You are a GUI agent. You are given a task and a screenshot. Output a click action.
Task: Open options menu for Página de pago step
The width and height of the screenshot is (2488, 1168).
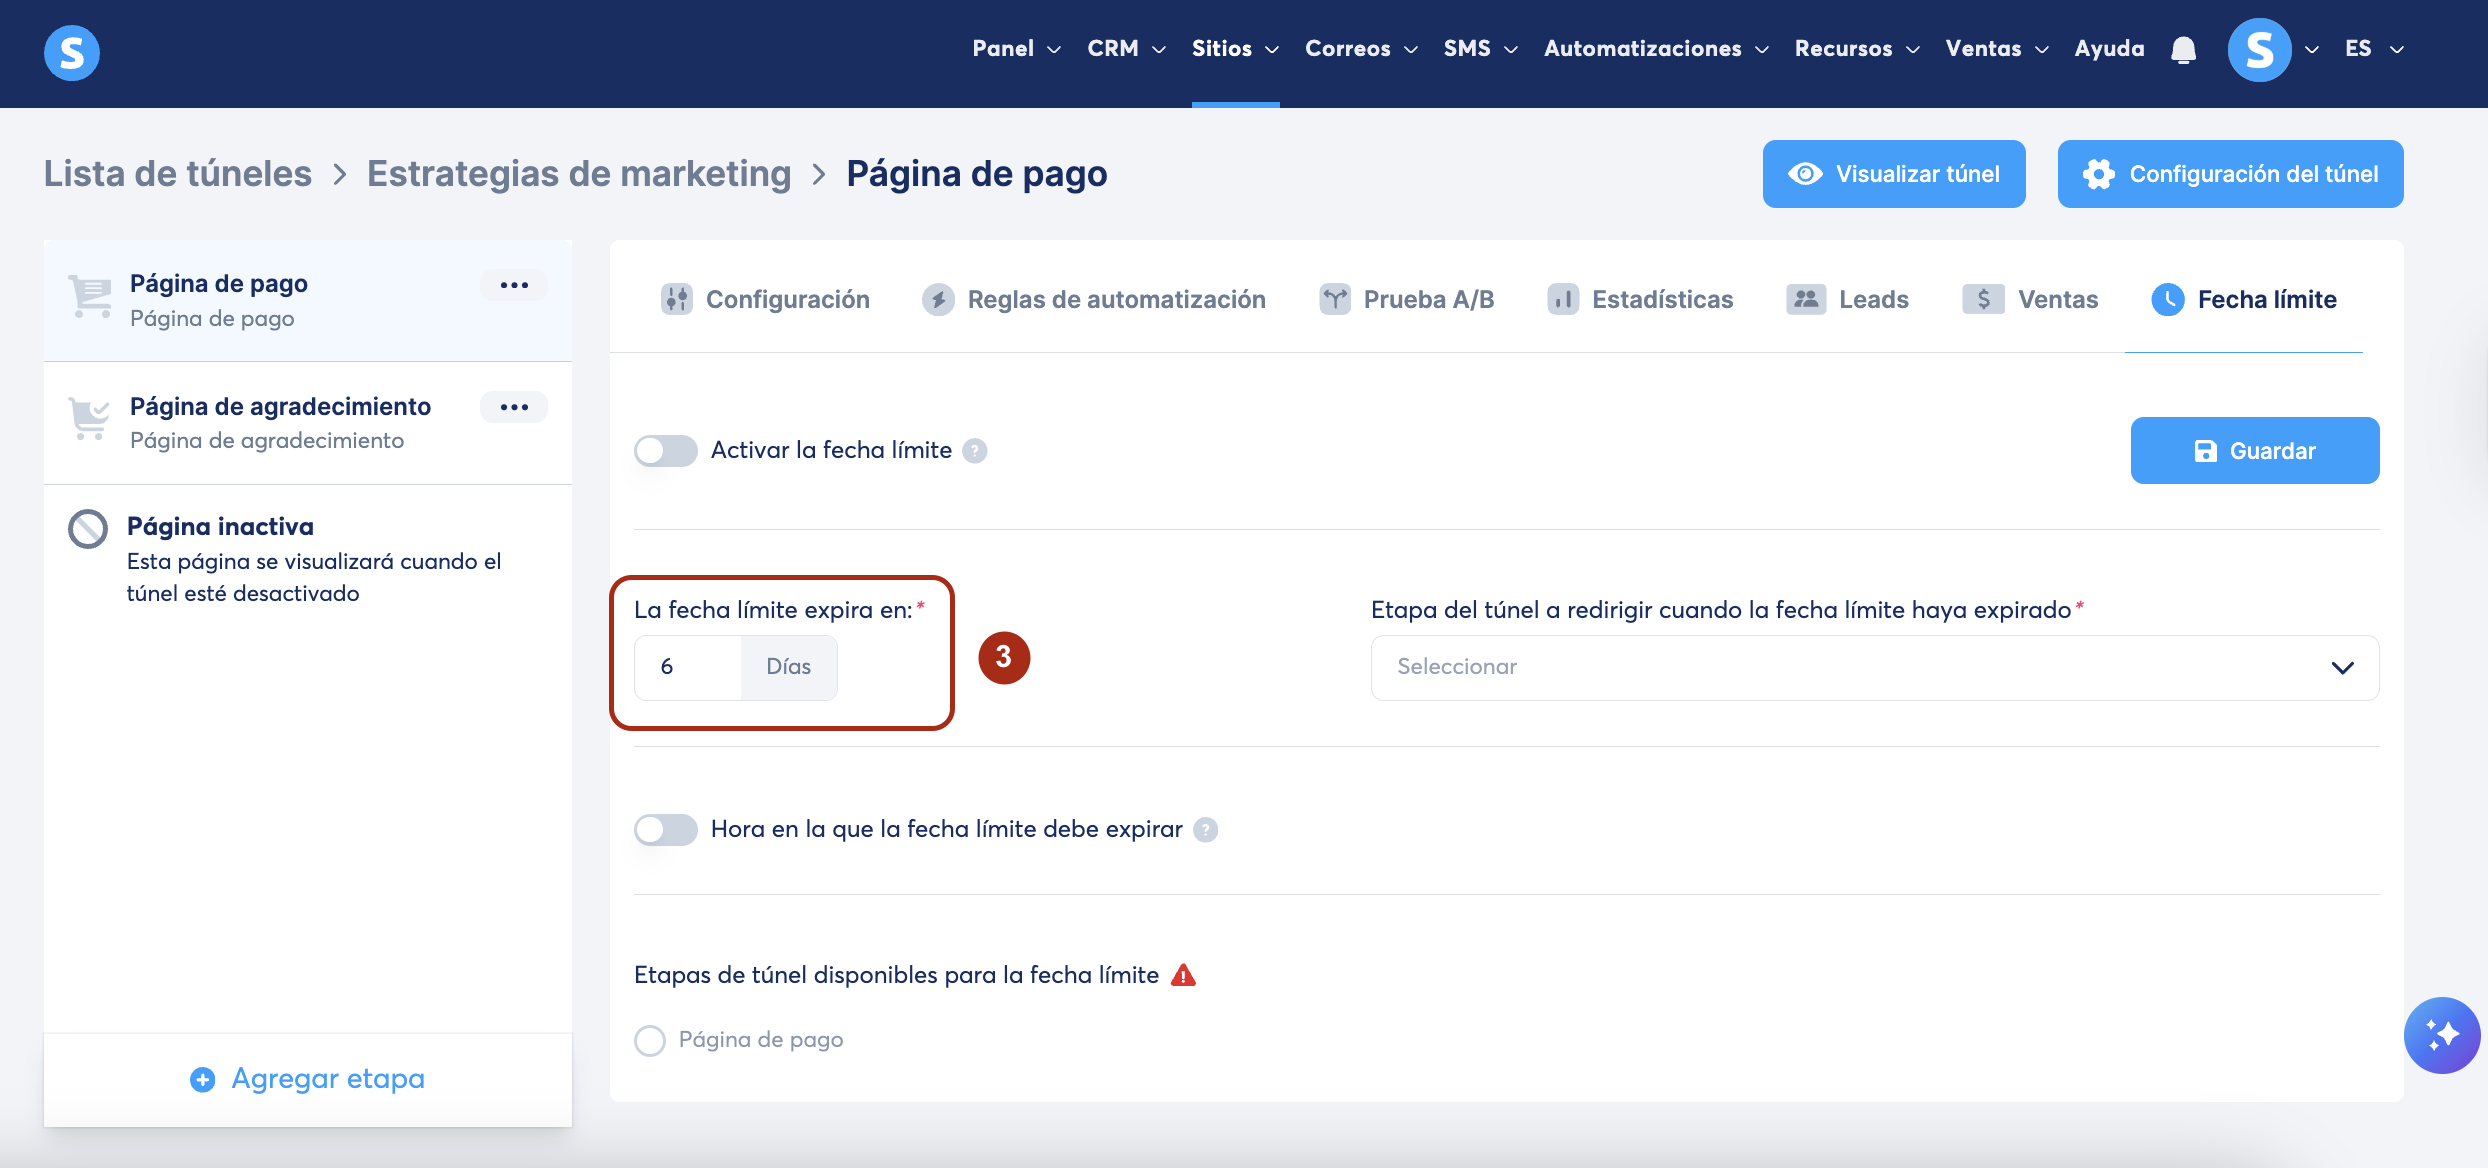pos(514,285)
